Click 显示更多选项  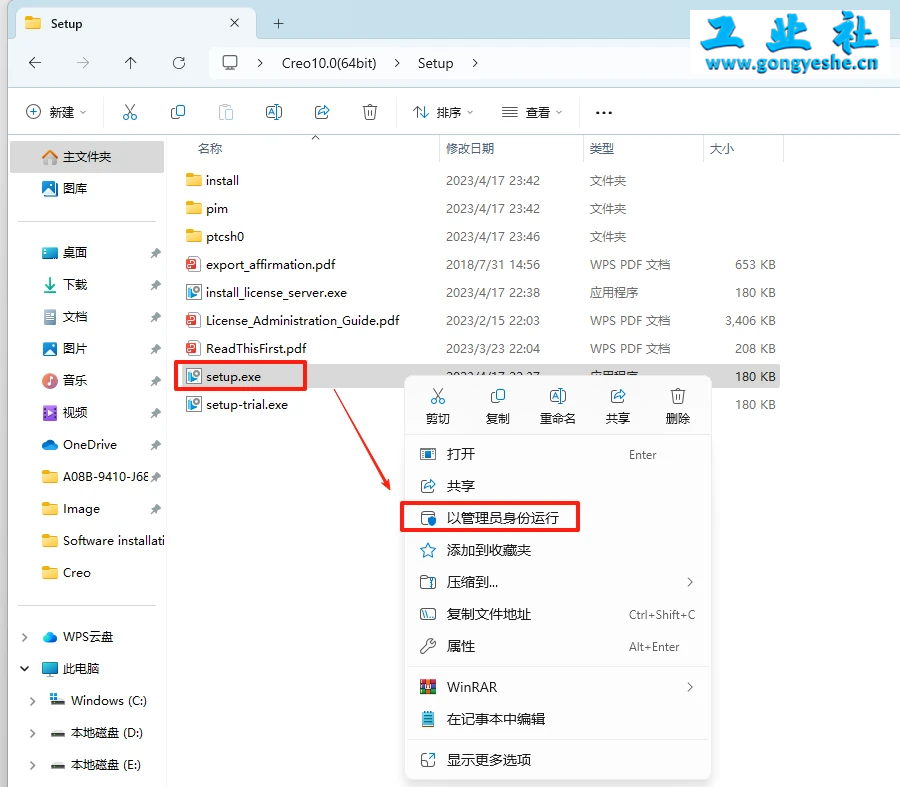click(558, 760)
